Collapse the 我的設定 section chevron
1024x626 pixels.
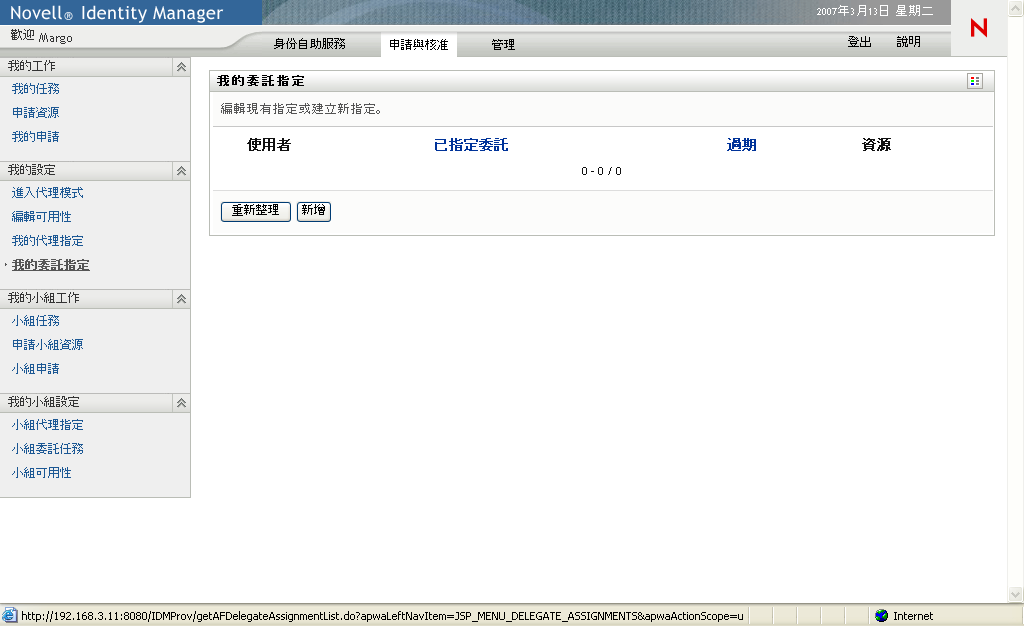click(x=181, y=170)
